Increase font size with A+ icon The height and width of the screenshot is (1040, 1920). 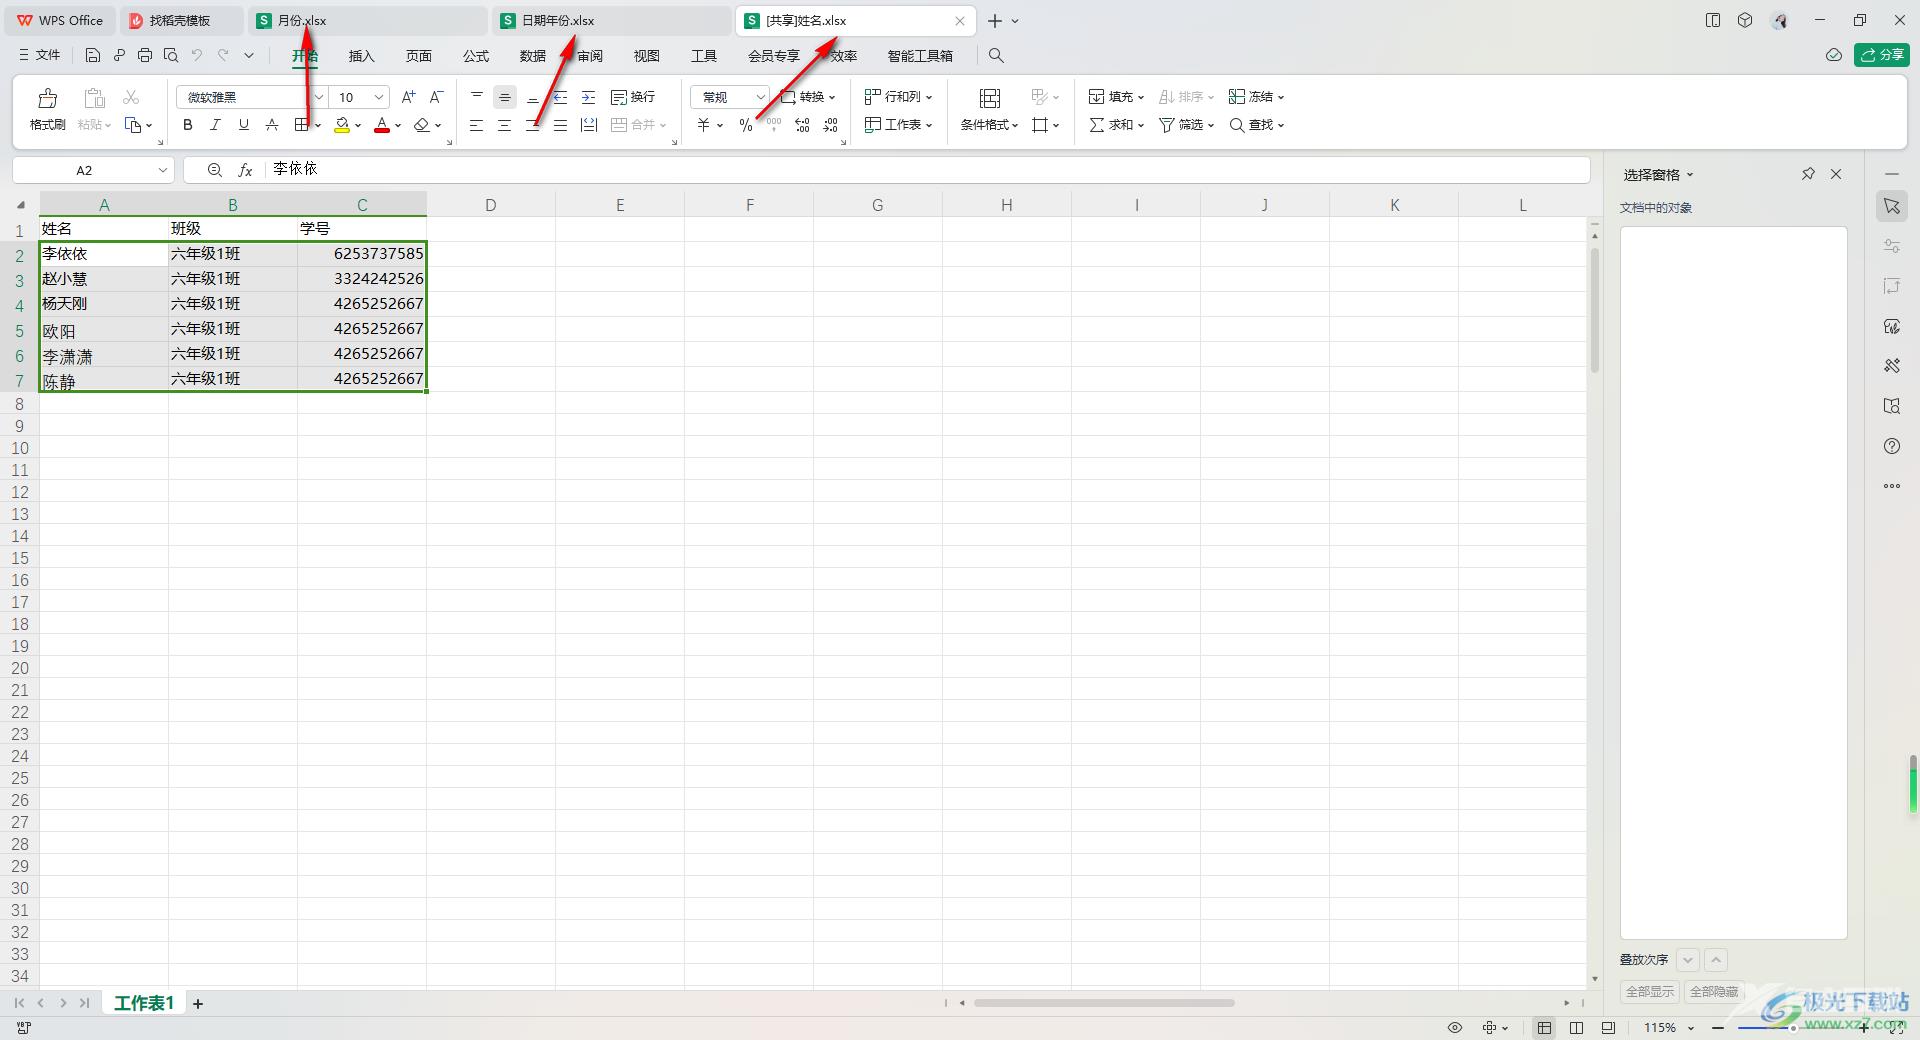point(408,97)
